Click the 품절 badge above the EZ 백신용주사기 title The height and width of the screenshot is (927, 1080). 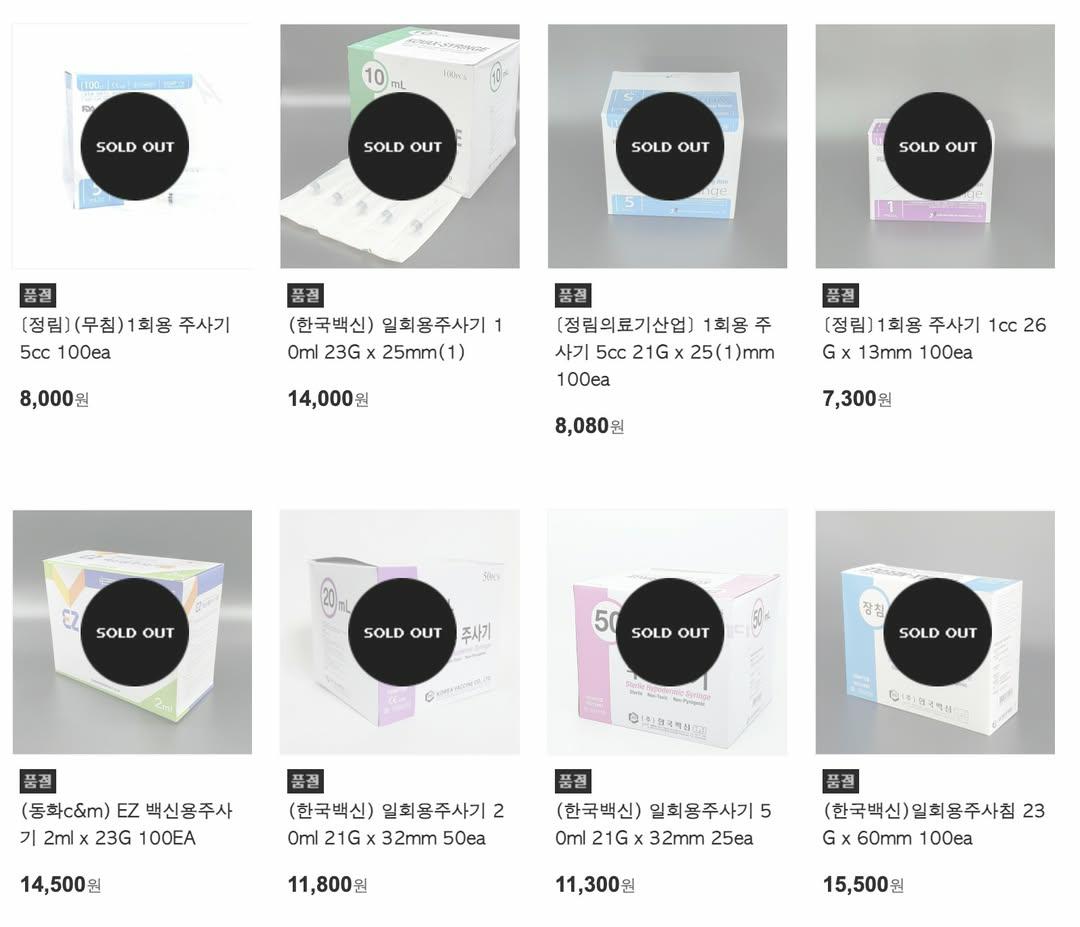37,781
